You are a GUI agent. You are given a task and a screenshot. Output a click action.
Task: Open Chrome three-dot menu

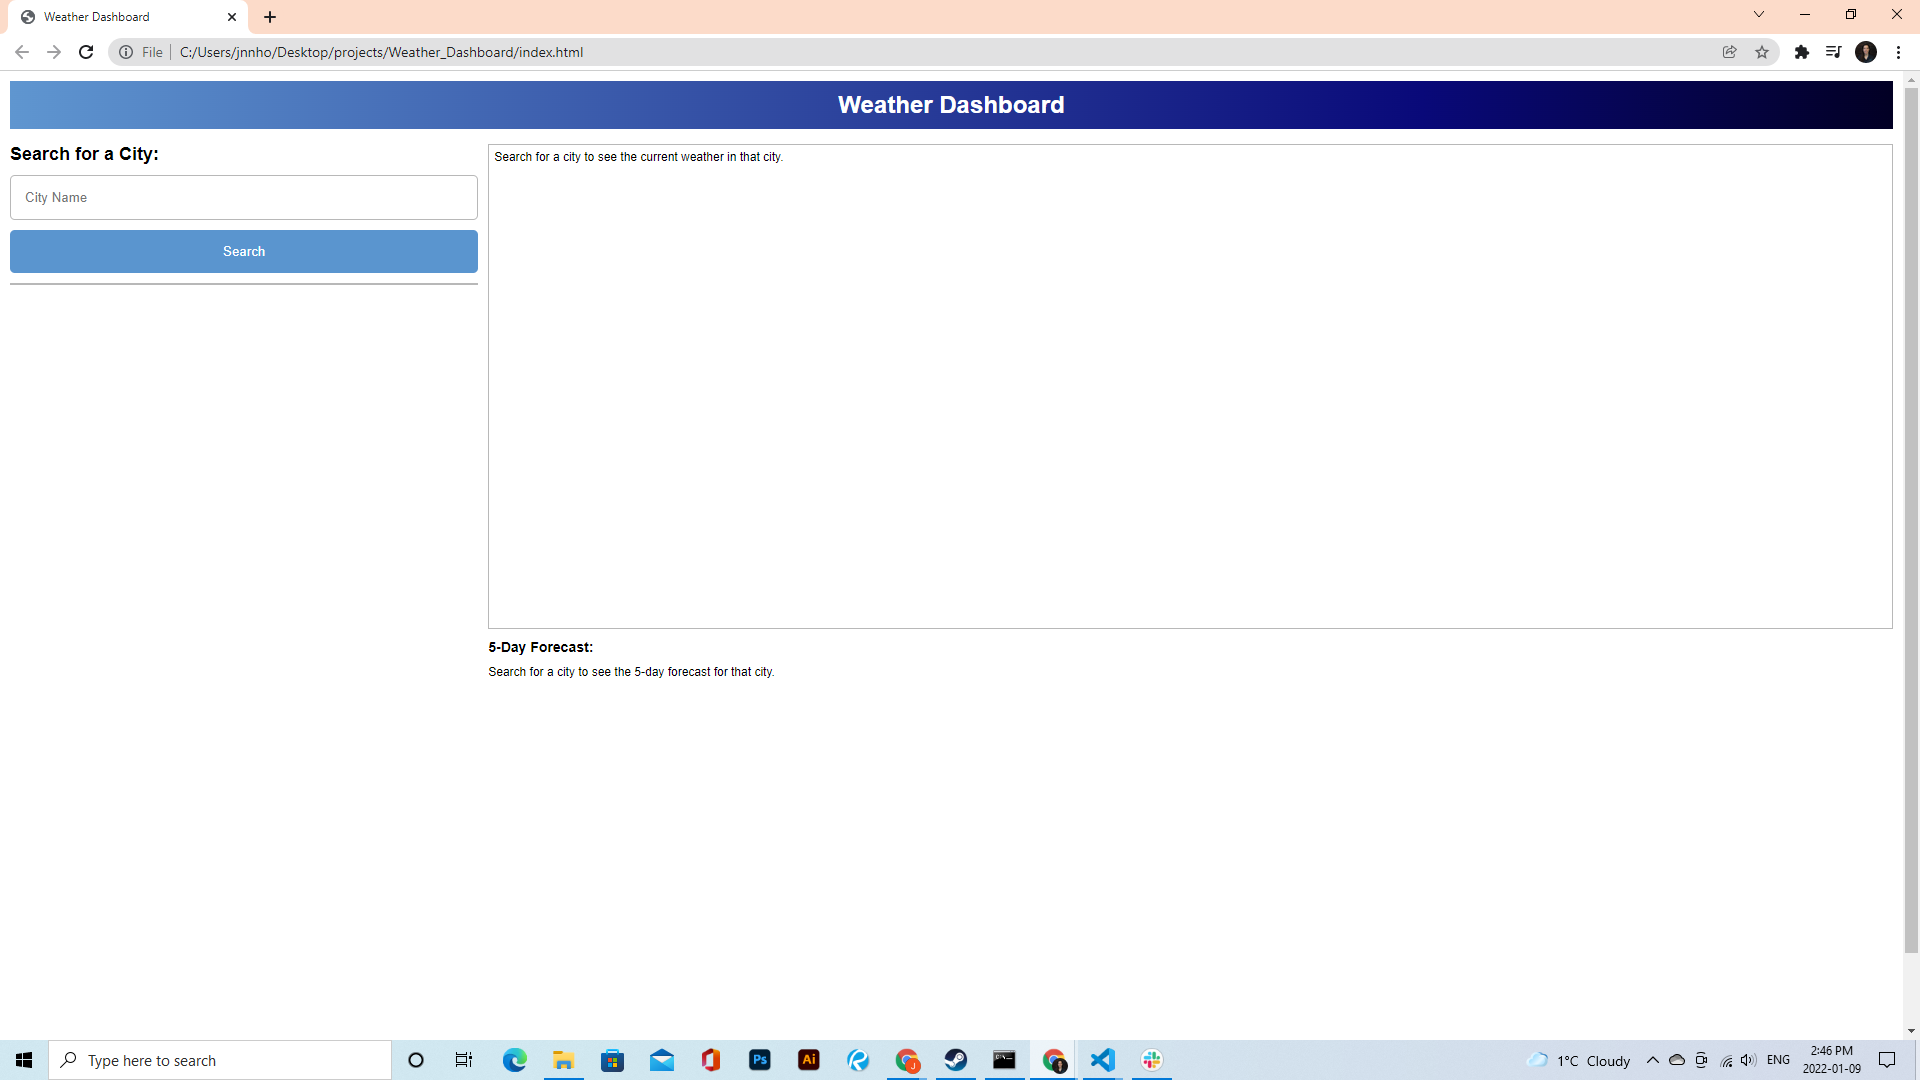click(x=1898, y=52)
